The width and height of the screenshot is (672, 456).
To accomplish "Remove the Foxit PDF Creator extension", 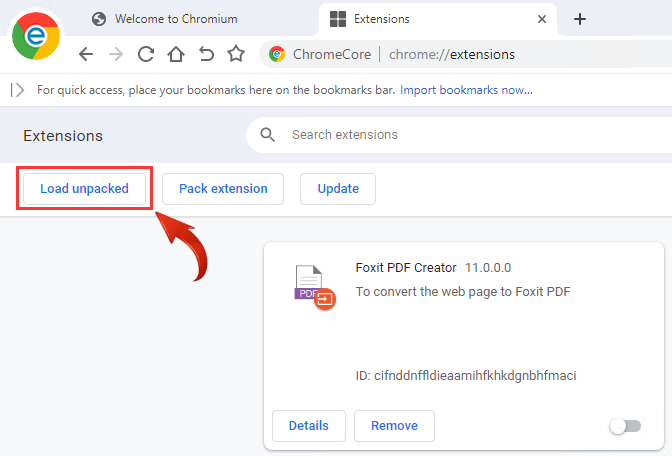I will 394,426.
